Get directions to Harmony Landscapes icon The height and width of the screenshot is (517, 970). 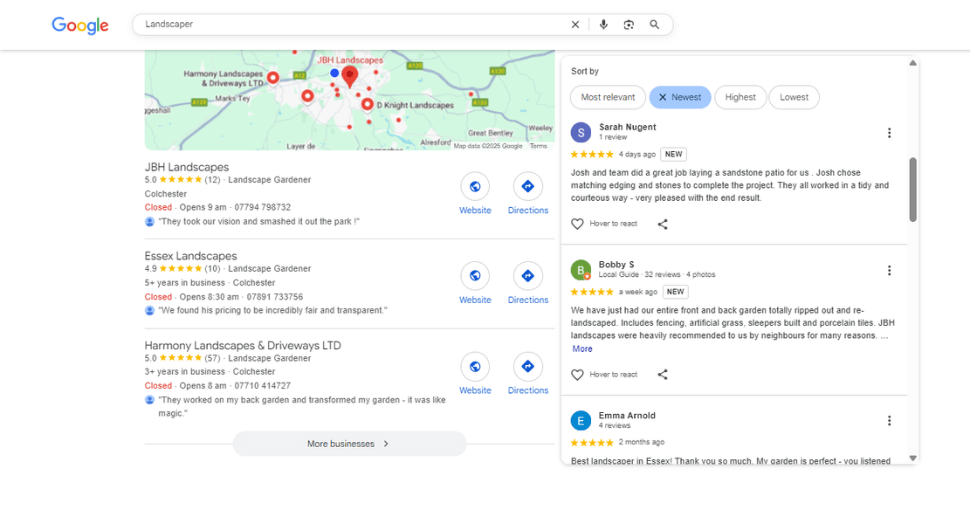pyautogui.click(x=528, y=367)
